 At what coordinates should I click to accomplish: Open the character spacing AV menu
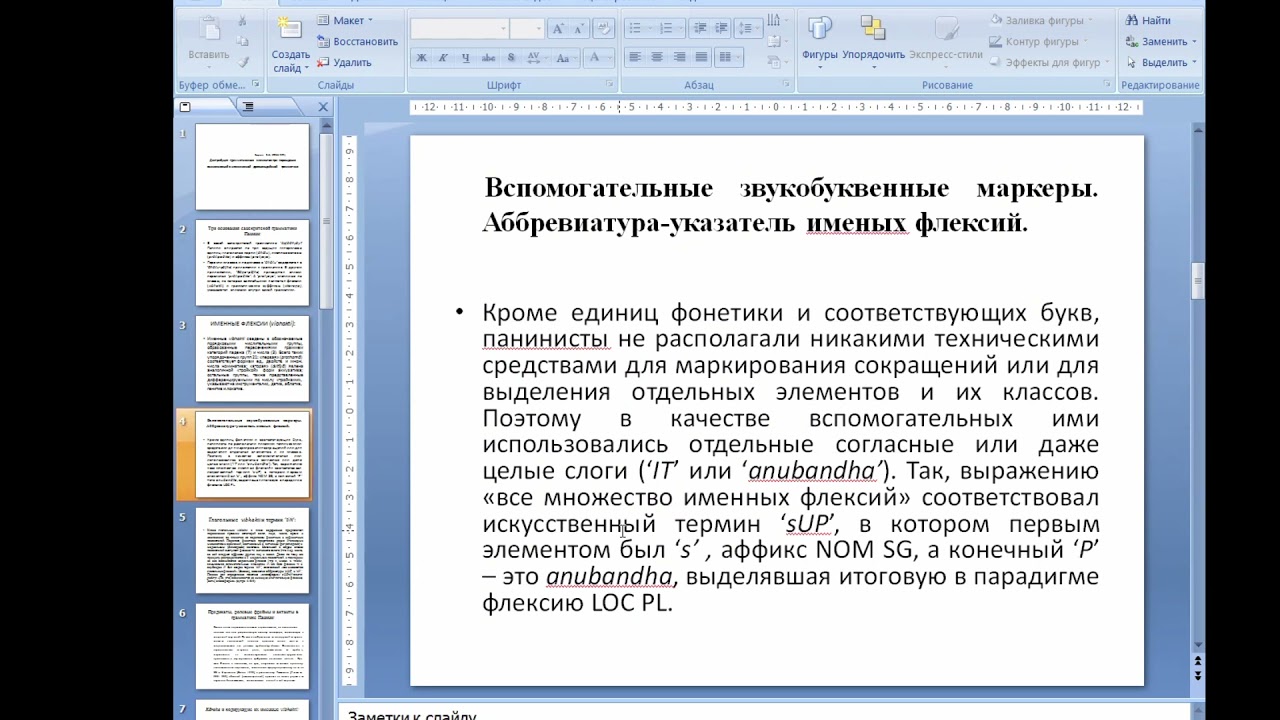coord(536,58)
